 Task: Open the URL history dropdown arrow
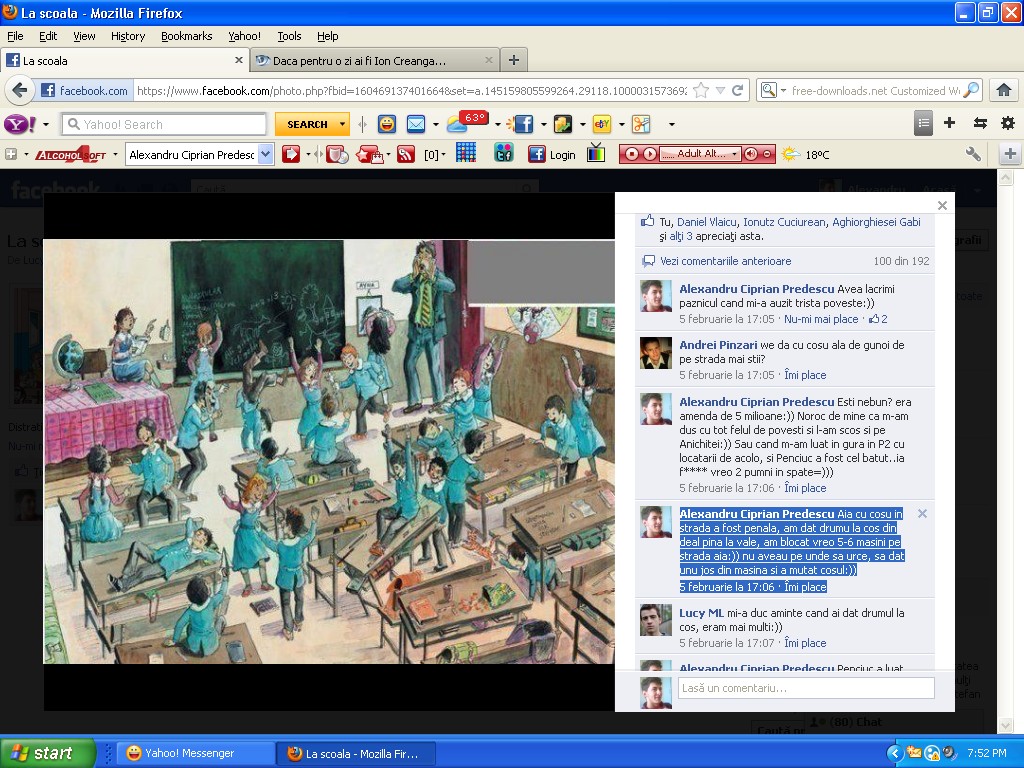pos(720,90)
